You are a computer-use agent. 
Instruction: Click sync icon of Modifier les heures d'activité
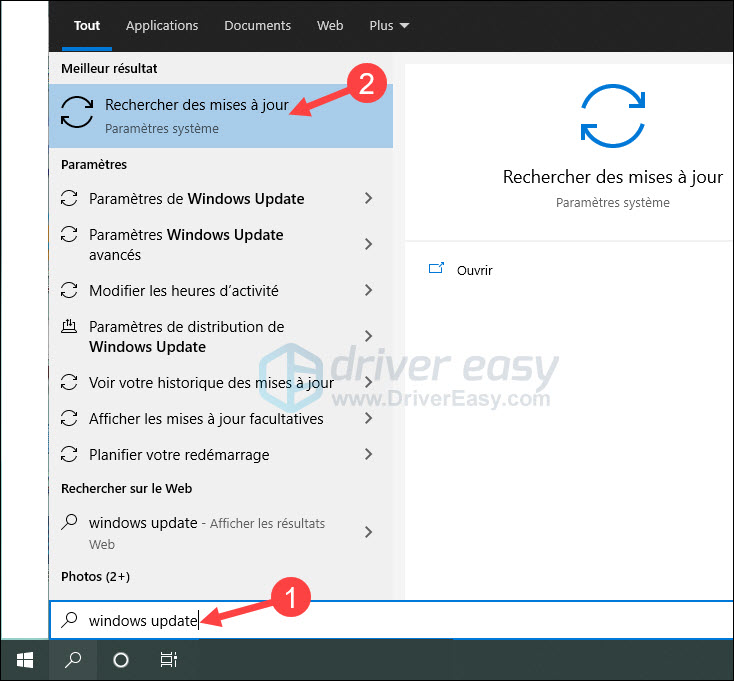pyautogui.click(x=69, y=290)
